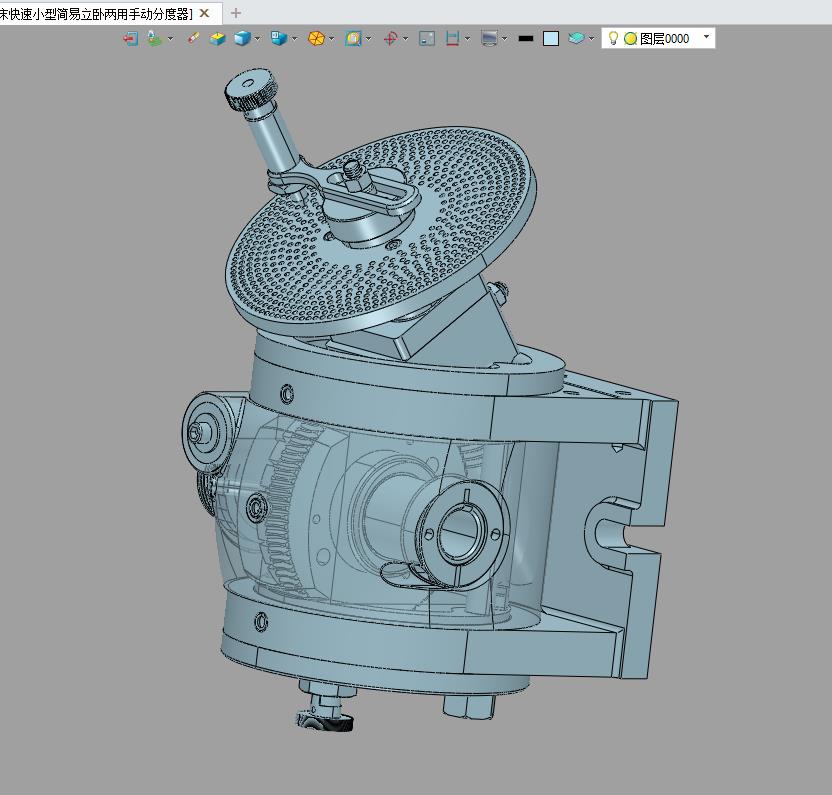Open the 图层0000 layer dropdown list
The height and width of the screenshot is (795, 832).
(706, 37)
